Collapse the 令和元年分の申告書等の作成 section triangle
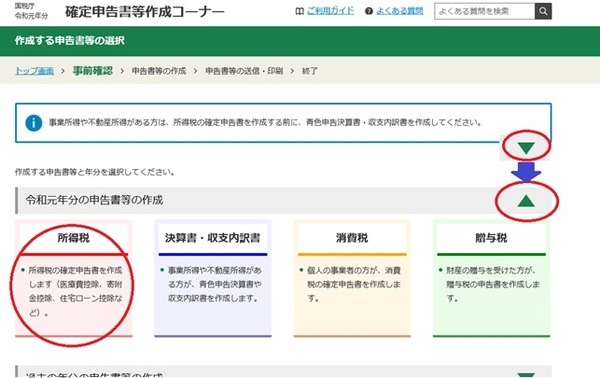This screenshot has height=378, width=600. (x=526, y=201)
